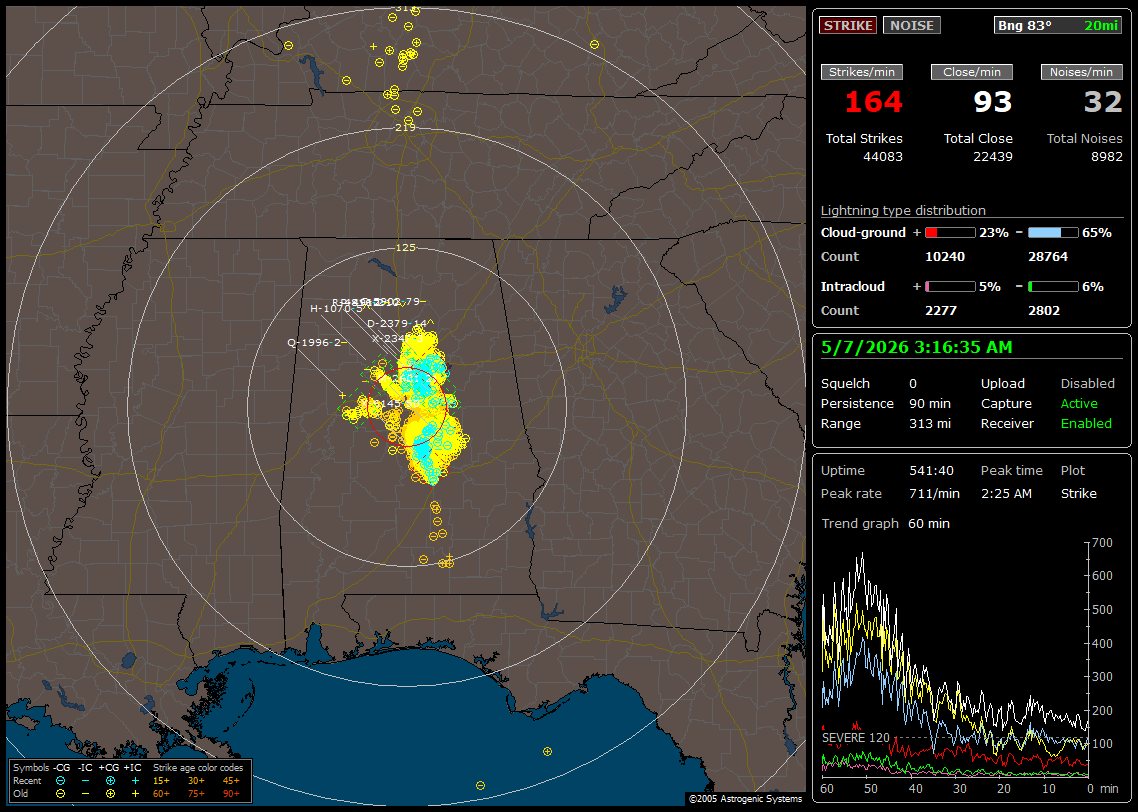
Task: Click the red STRIKE indicator button
Action: (x=848, y=25)
